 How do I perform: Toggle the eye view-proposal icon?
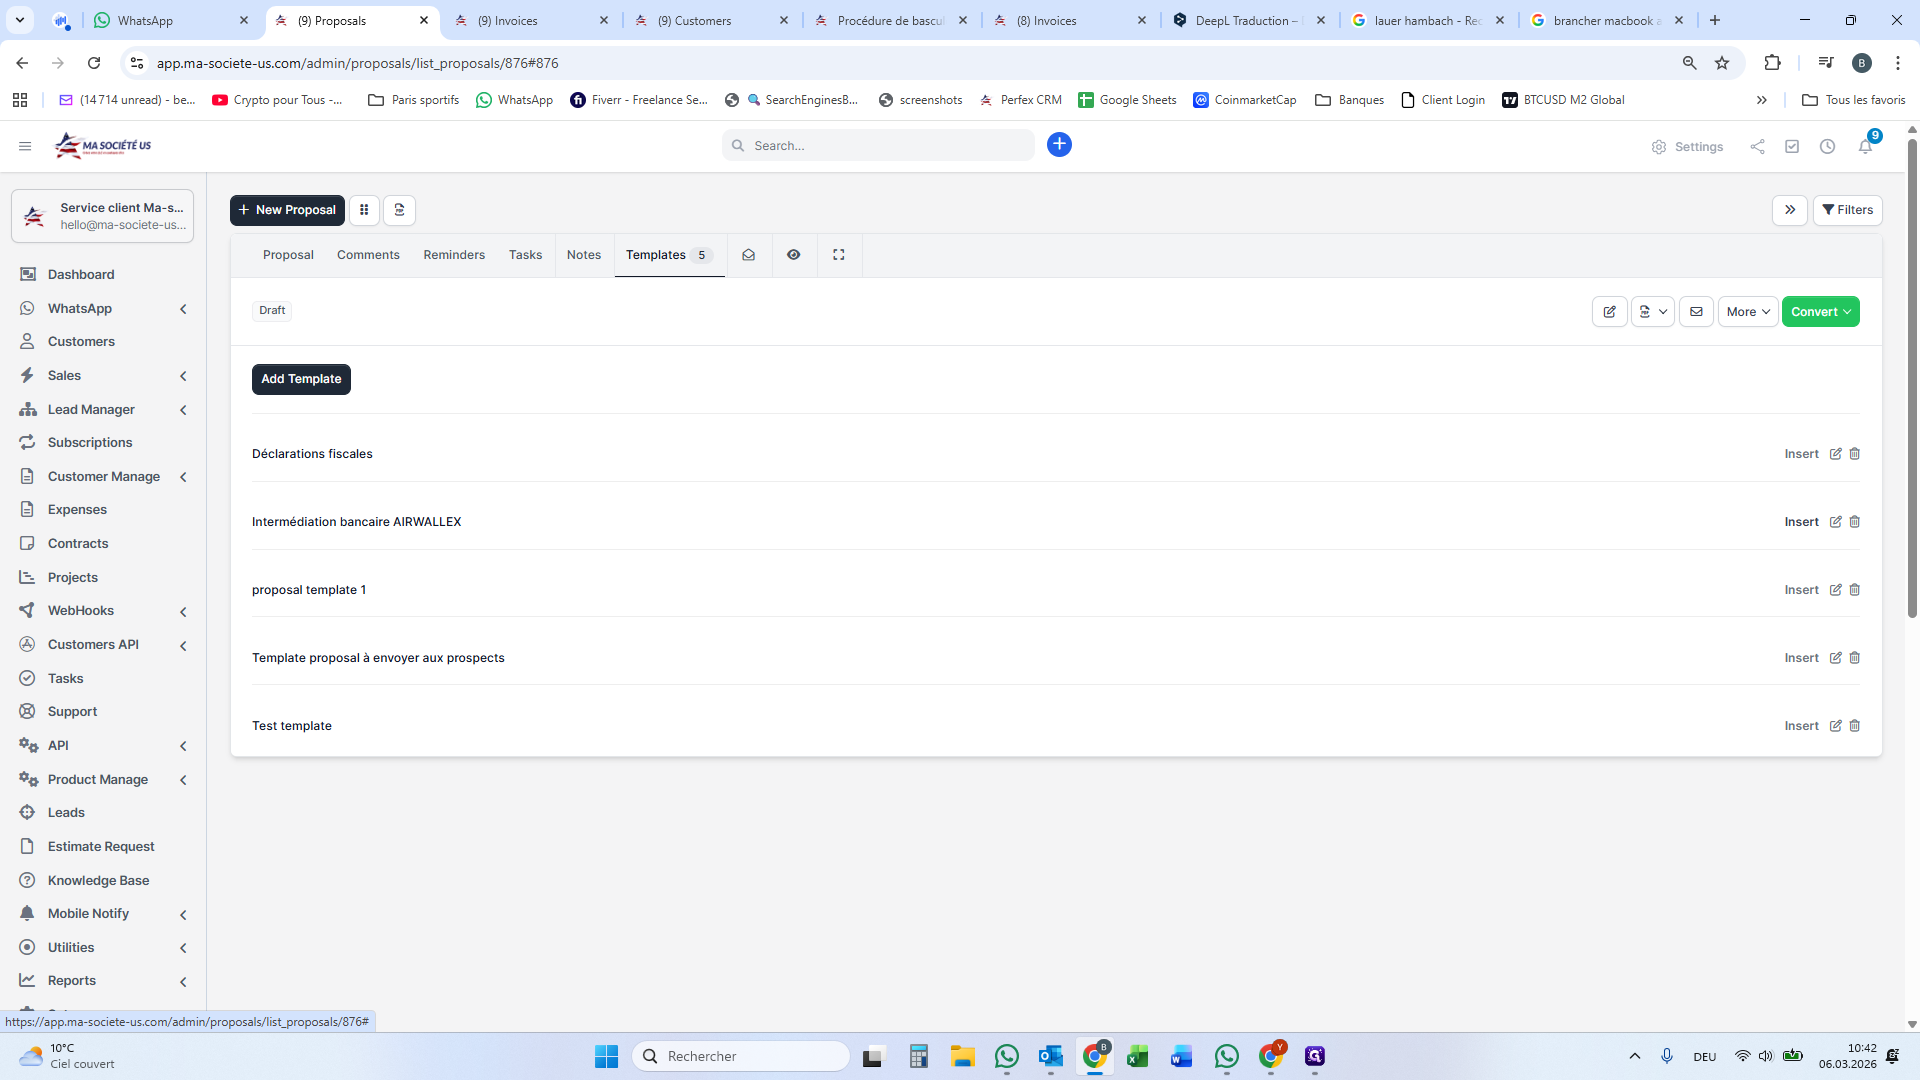tap(793, 255)
